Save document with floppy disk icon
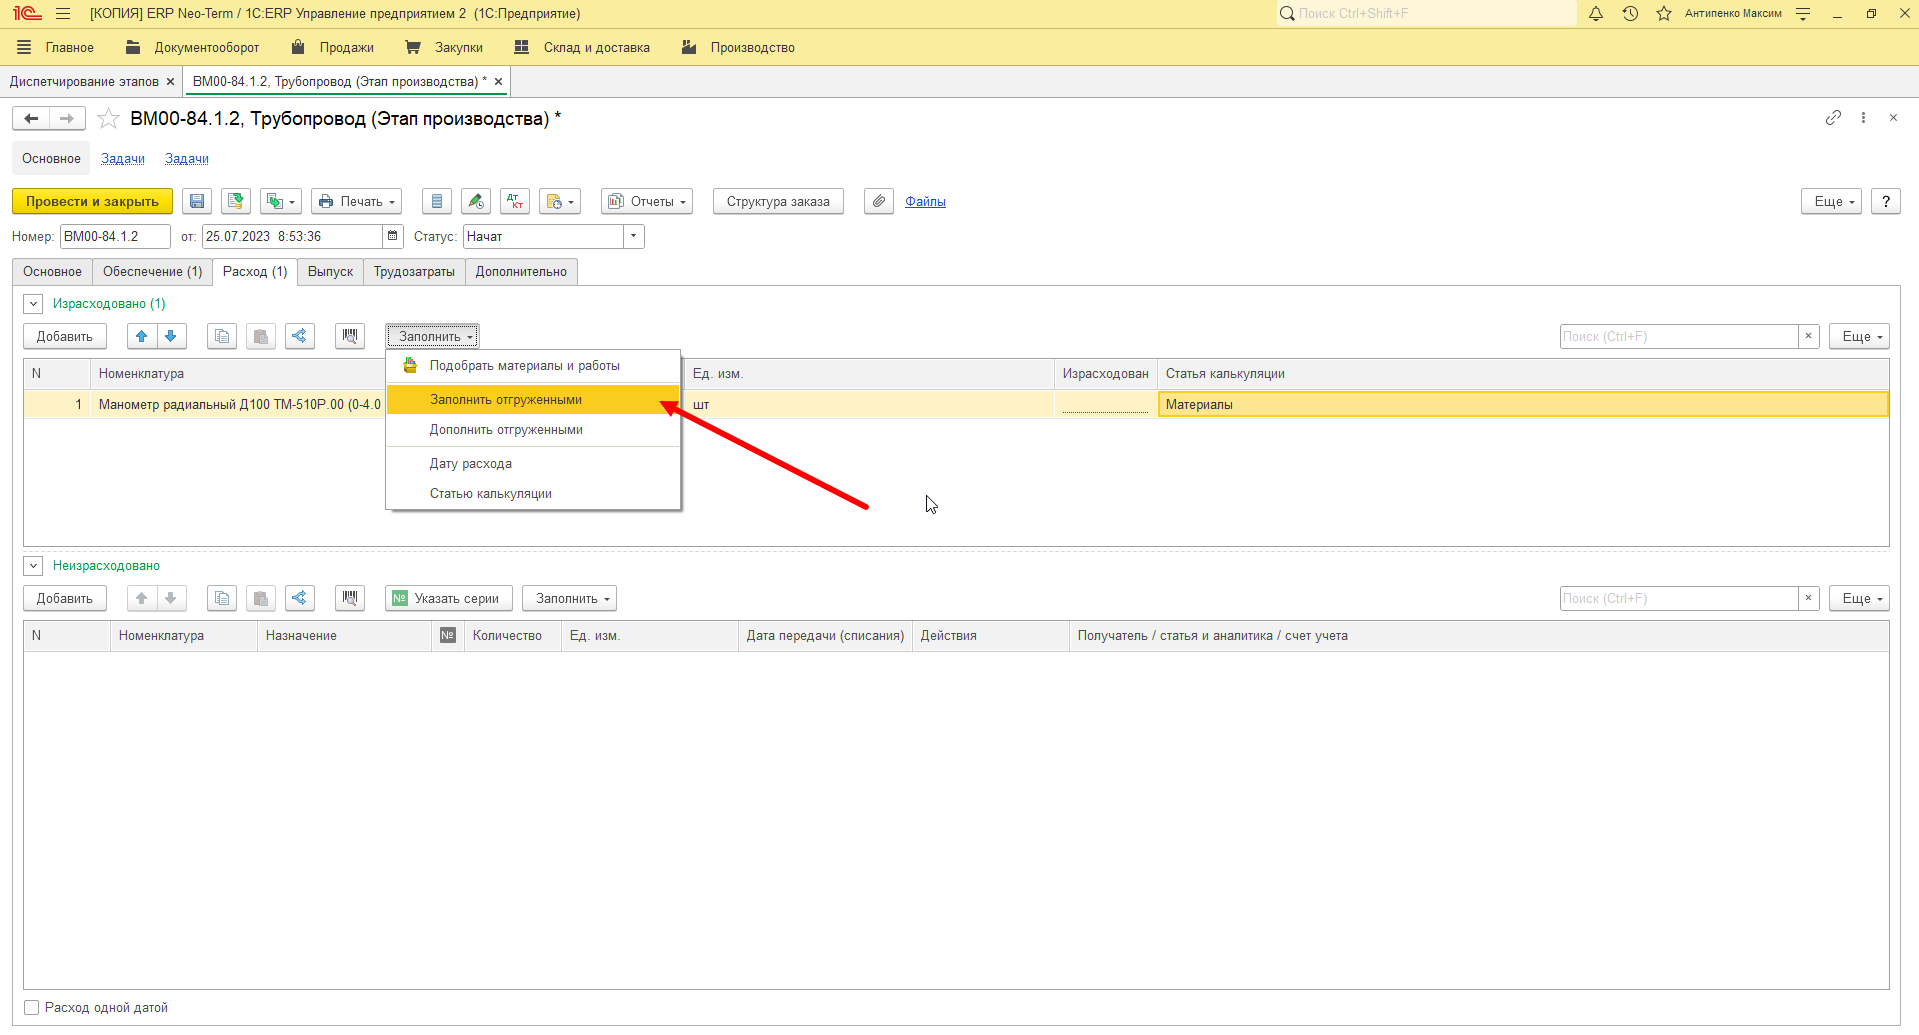The image size is (1919, 1035). coord(197,201)
